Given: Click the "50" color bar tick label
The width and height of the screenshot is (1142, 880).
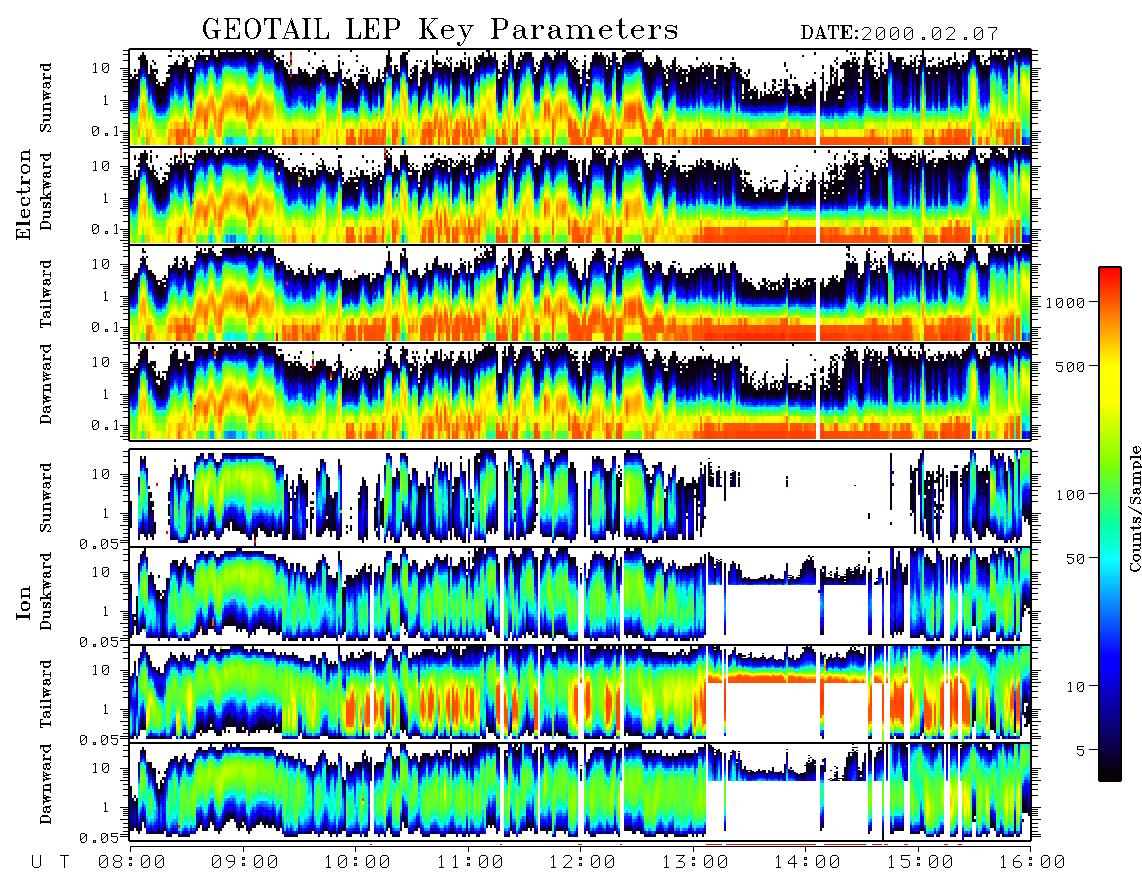Looking at the screenshot, I should point(1075,559).
